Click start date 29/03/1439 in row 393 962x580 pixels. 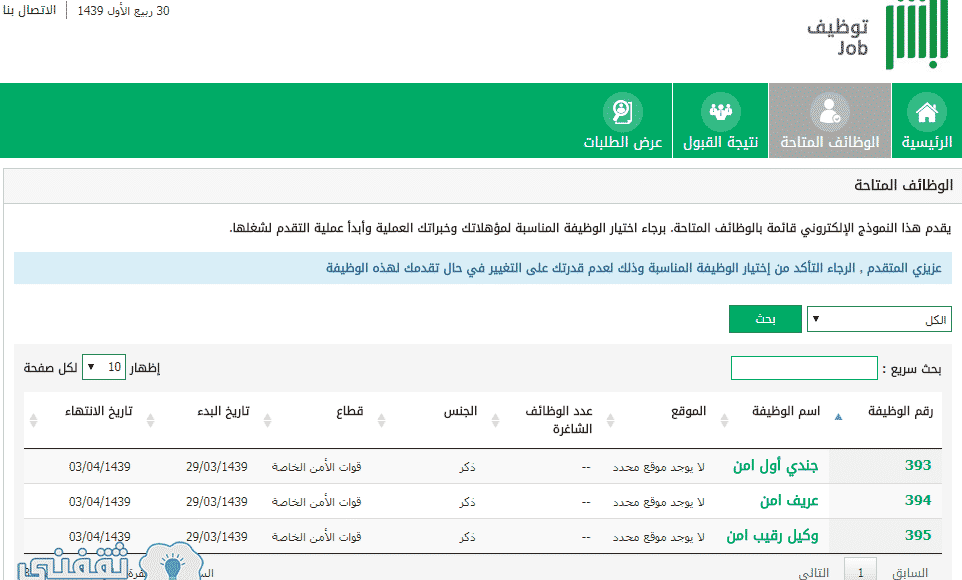click(217, 466)
